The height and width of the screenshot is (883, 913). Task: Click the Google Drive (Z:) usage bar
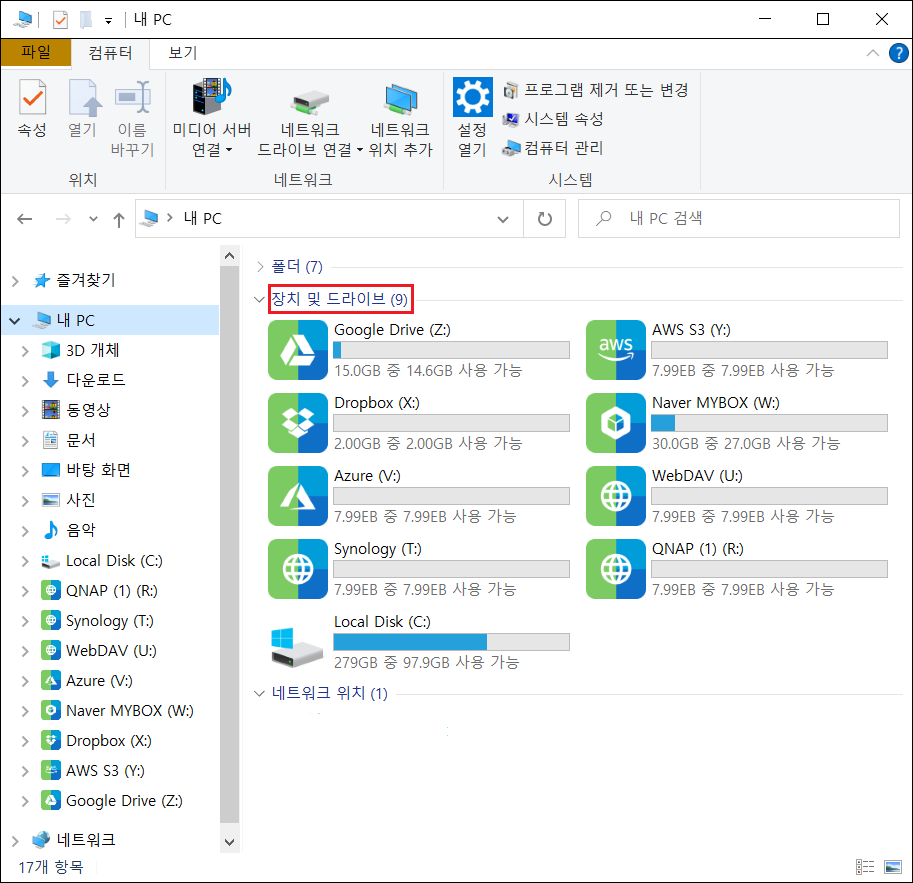451,350
